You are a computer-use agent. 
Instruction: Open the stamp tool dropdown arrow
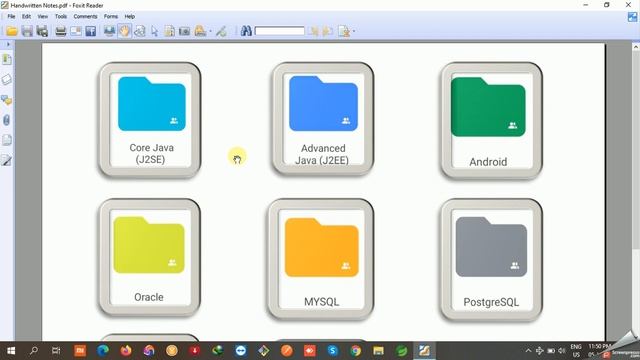(211, 31)
